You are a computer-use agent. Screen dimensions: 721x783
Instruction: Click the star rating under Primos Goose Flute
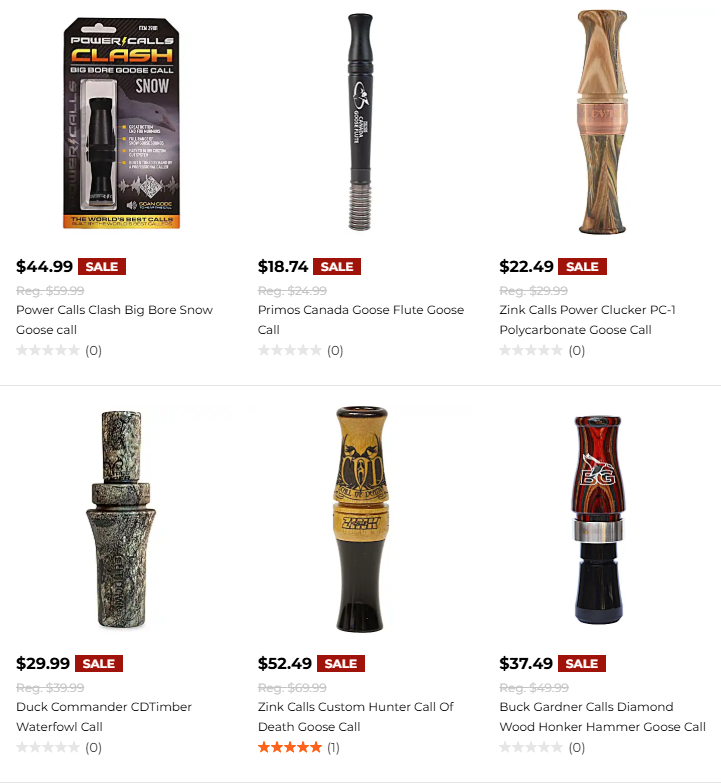[x=290, y=351]
